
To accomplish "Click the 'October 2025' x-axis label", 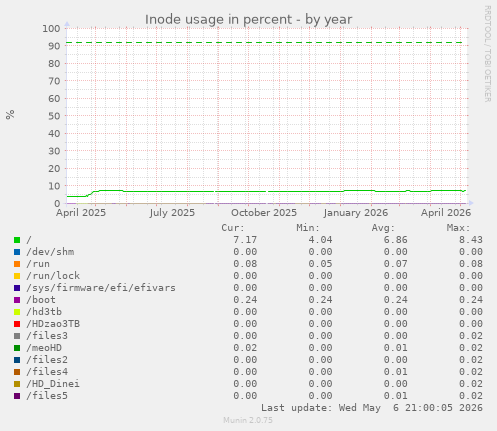I will pyautogui.click(x=264, y=213).
